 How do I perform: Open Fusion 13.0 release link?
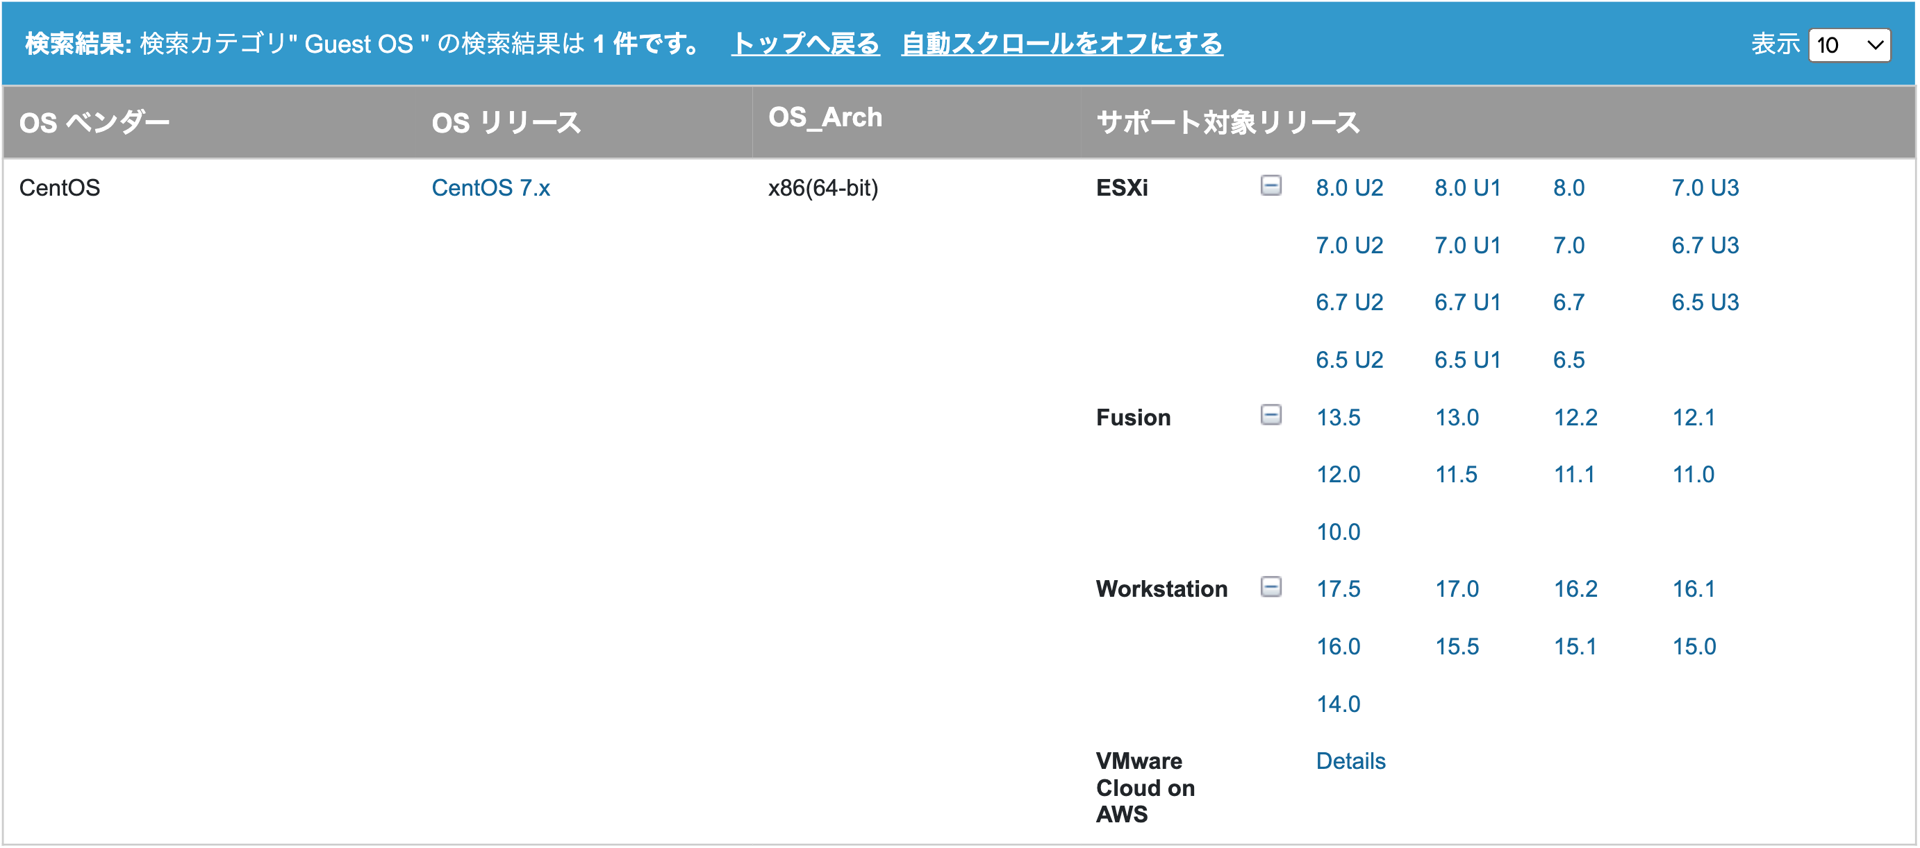pos(1456,417)
